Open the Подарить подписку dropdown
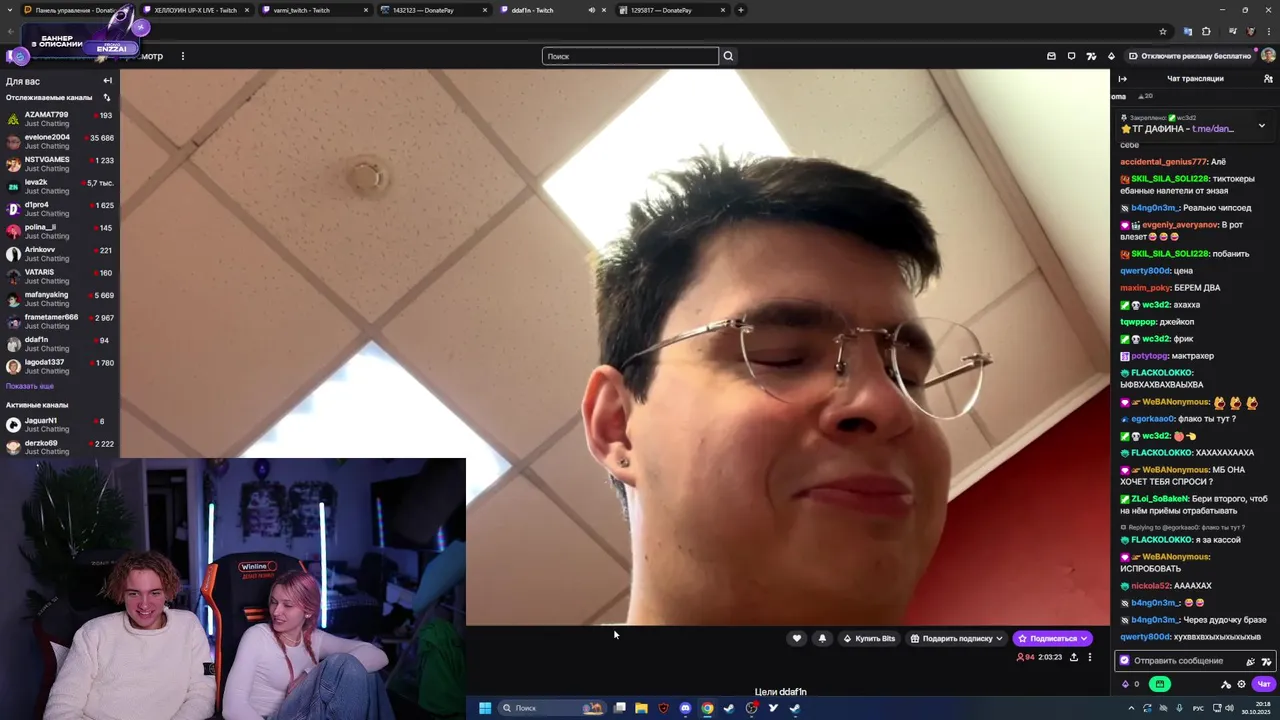1280x720 pixels. [x=955, y=638]
